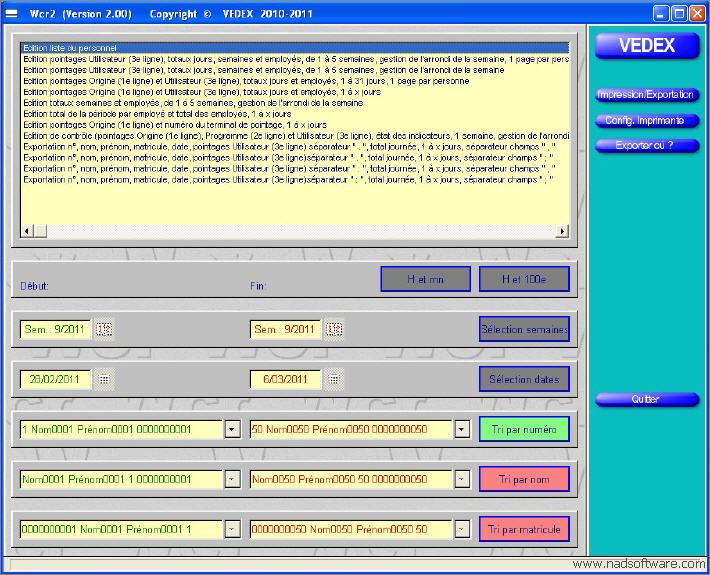Select report with '1 page par pers' at end
The height and width of the screenshot is (575, 710).
click(x=295, y=59)
